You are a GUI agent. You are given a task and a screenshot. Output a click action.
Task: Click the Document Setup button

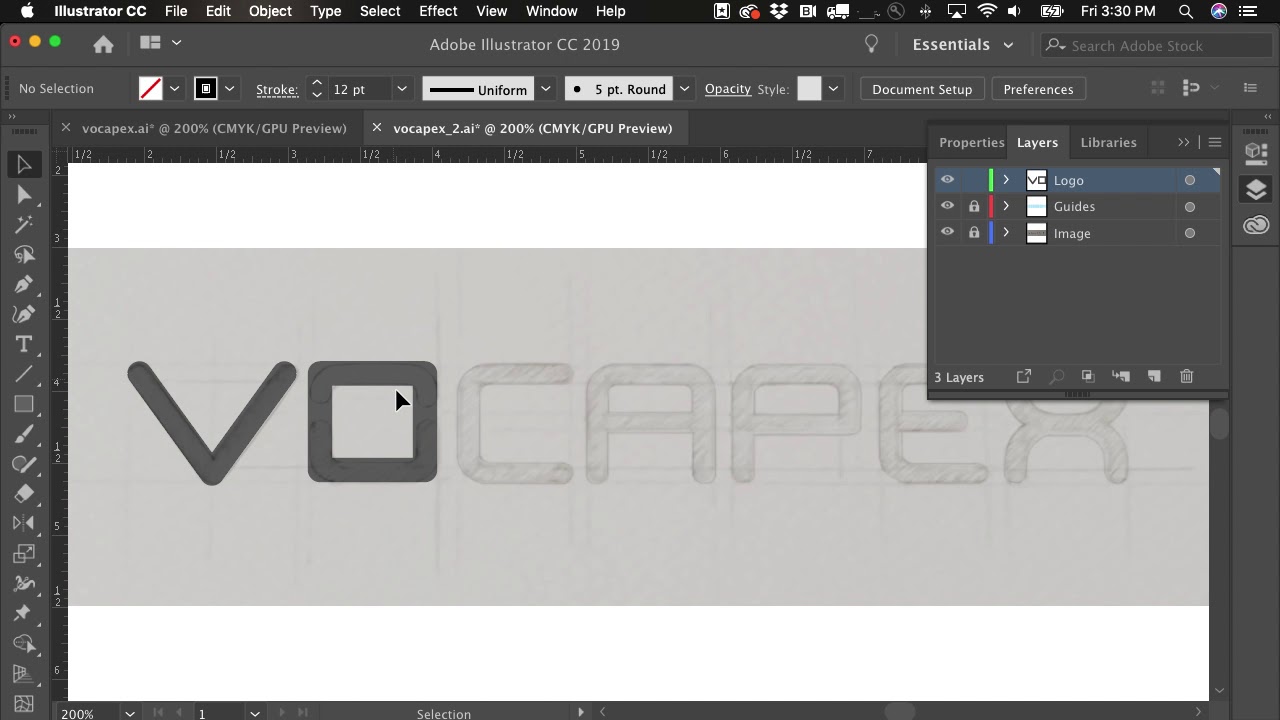[922, 89]
